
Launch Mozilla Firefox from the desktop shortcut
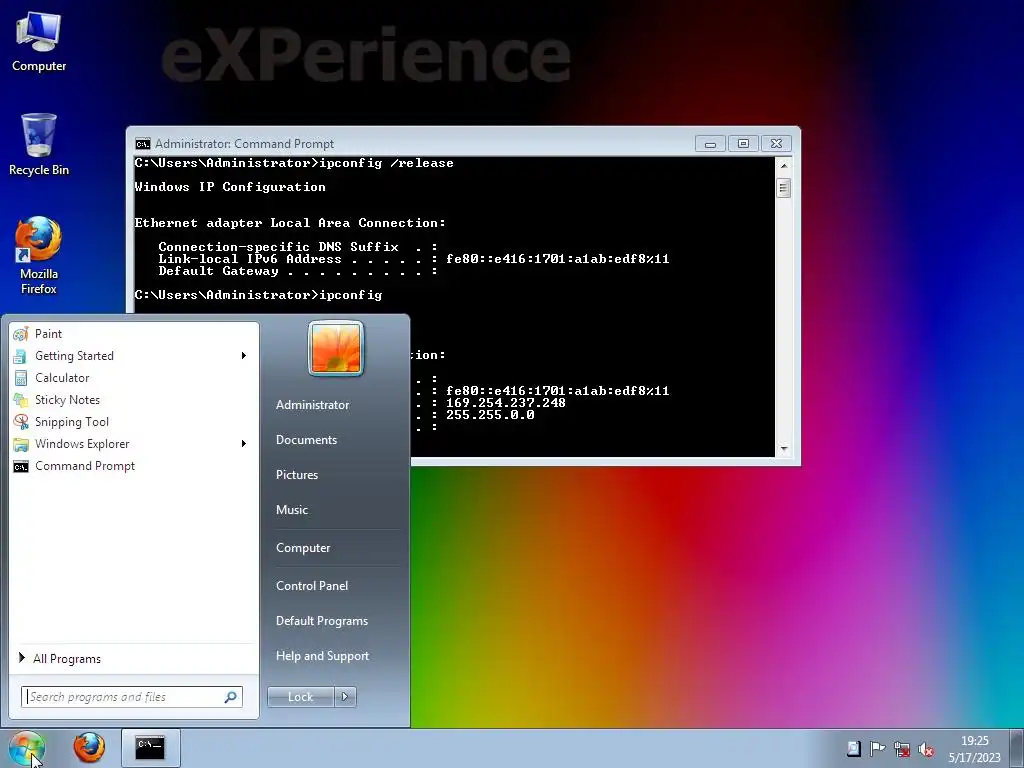[39, 255]
